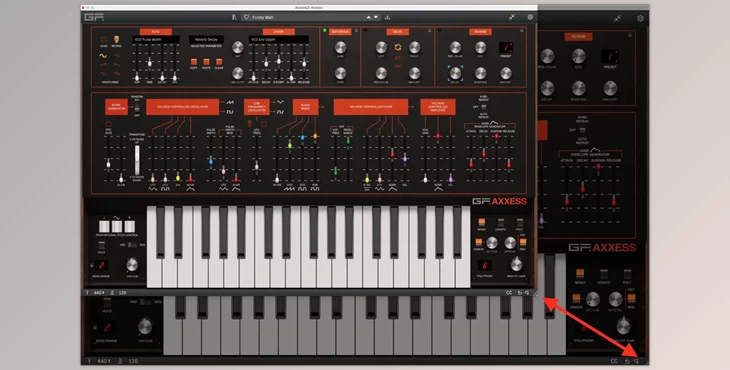Enable Mono mode in front window
The width and height of the screenshot is (730, 370).
tap(482, 222)
